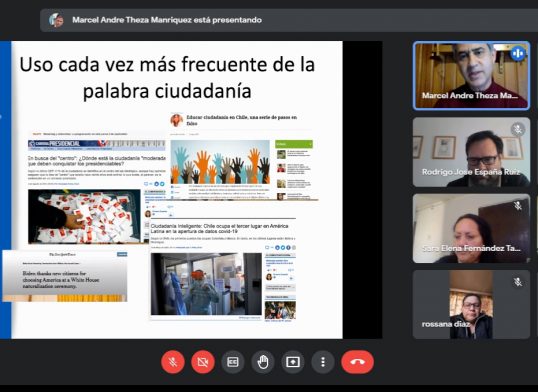538x392 pixels.
Task: Turn on camera with red video button
Action: click(203, 362)
